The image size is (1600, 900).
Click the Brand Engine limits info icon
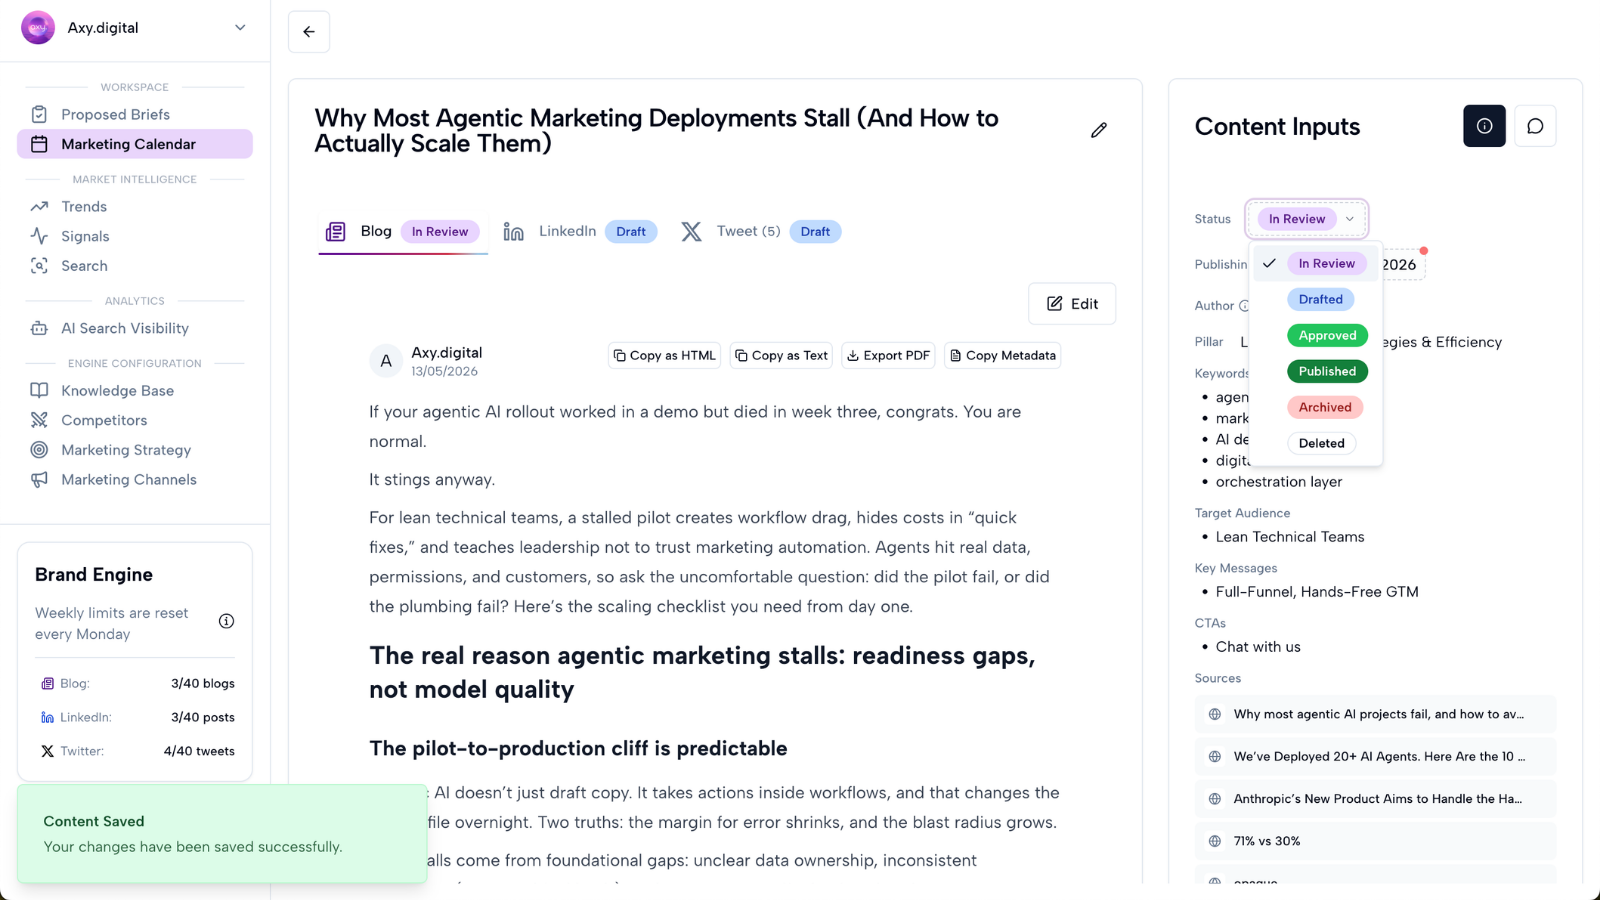click(x=227, y=621)
